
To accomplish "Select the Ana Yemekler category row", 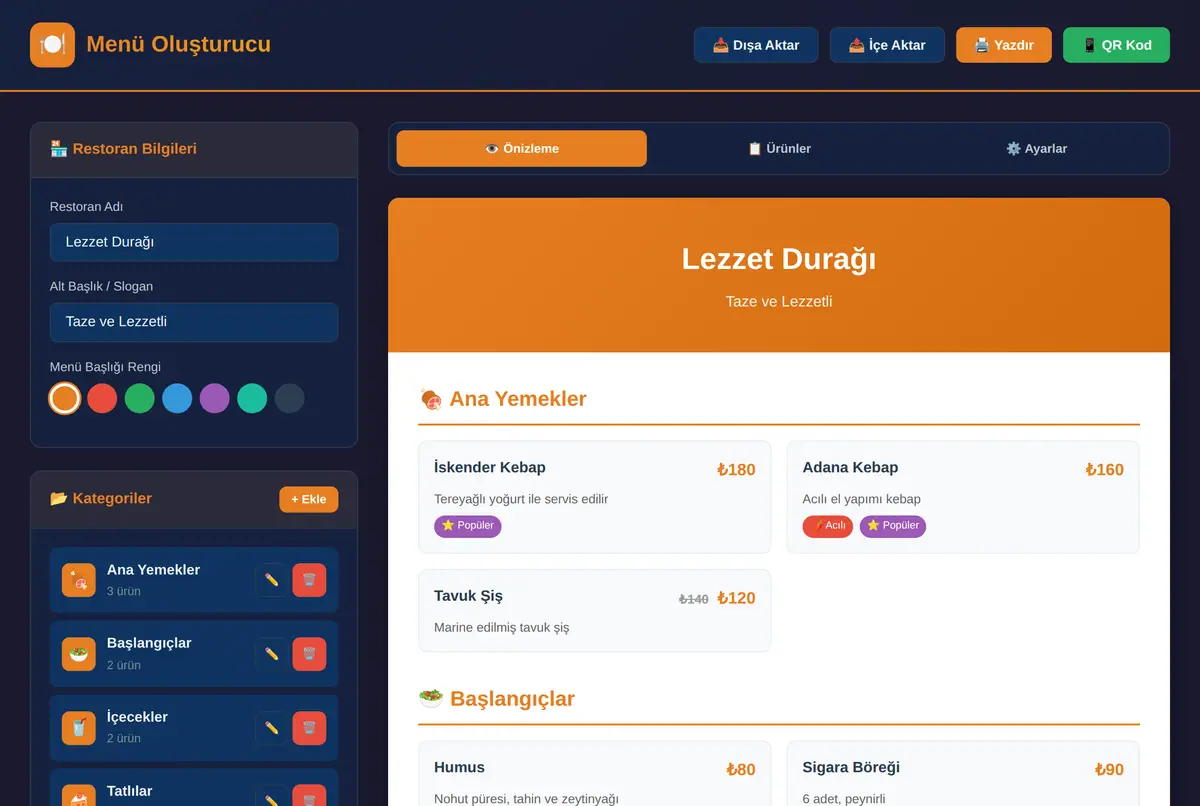I will (194, 580).
